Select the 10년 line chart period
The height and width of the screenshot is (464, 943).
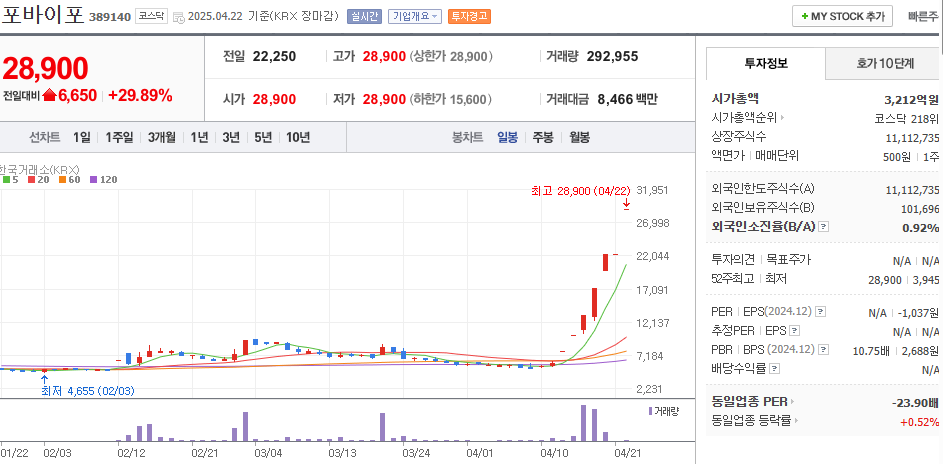(298, 137)
